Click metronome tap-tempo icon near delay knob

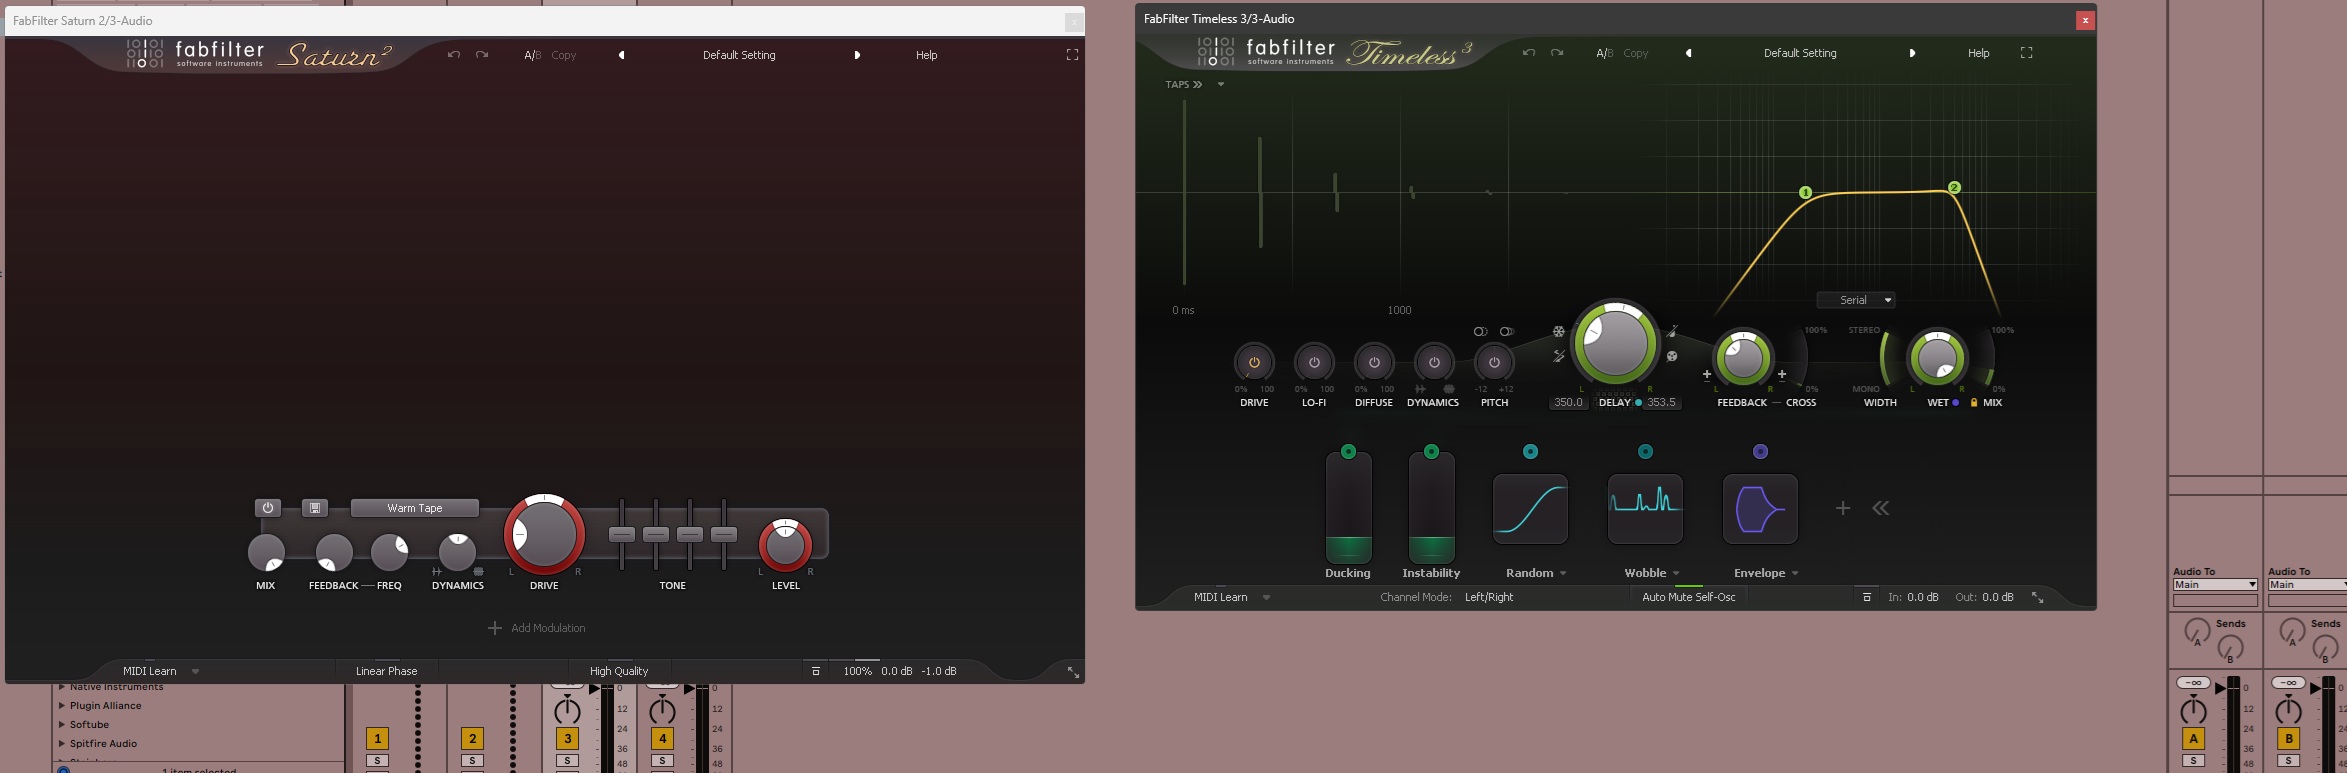(x=1672, y=331)
